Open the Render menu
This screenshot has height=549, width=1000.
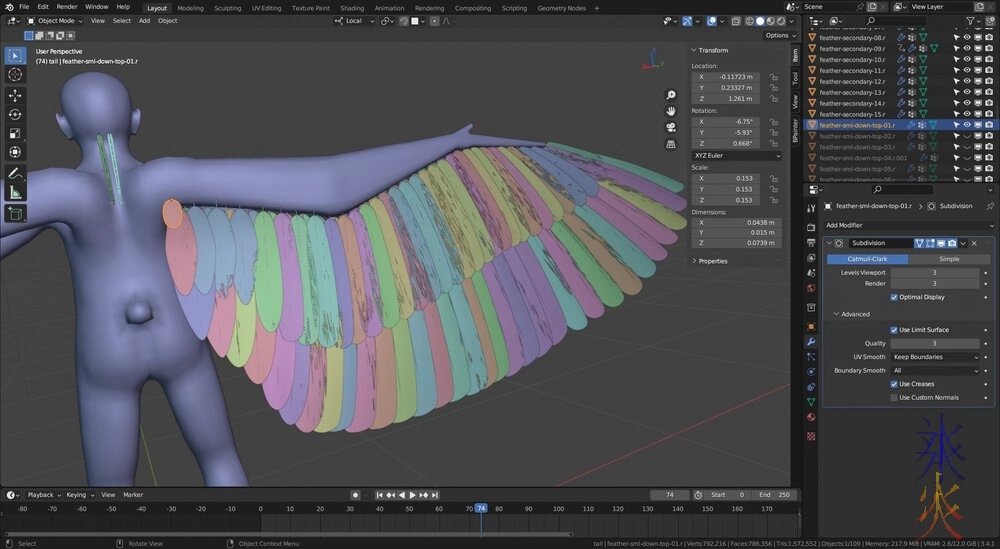[67, 6]
